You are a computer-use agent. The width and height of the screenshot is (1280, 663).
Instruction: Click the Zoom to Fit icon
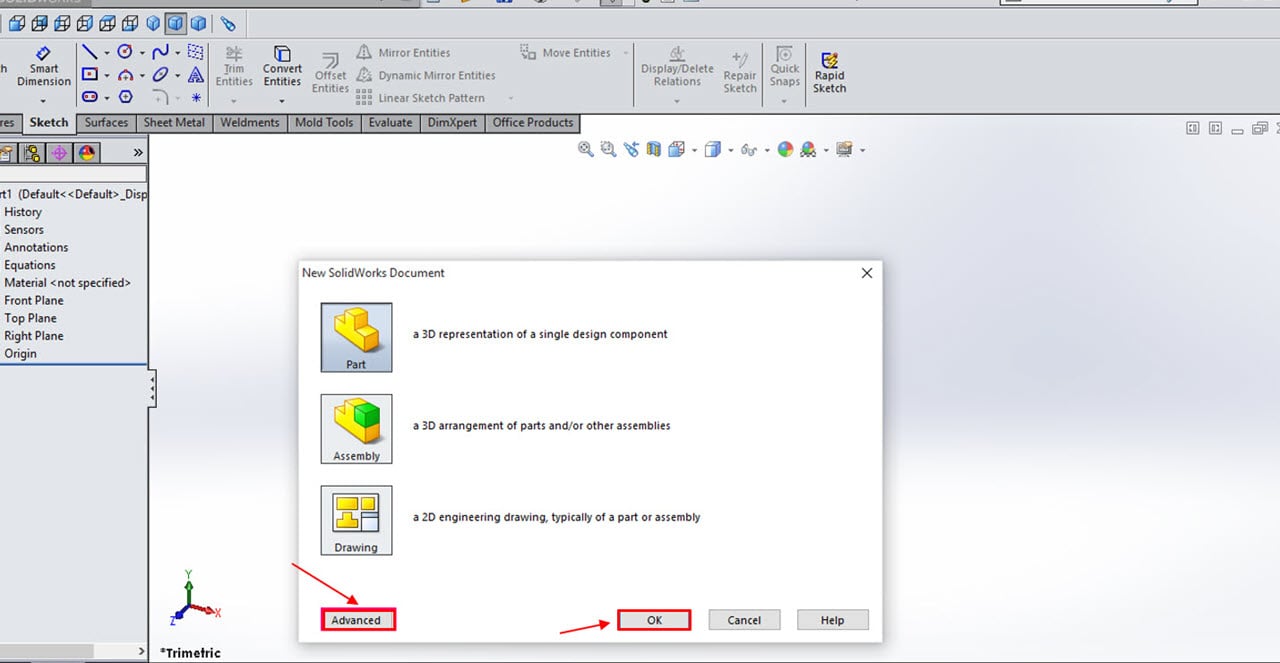(x=586, y=149)
